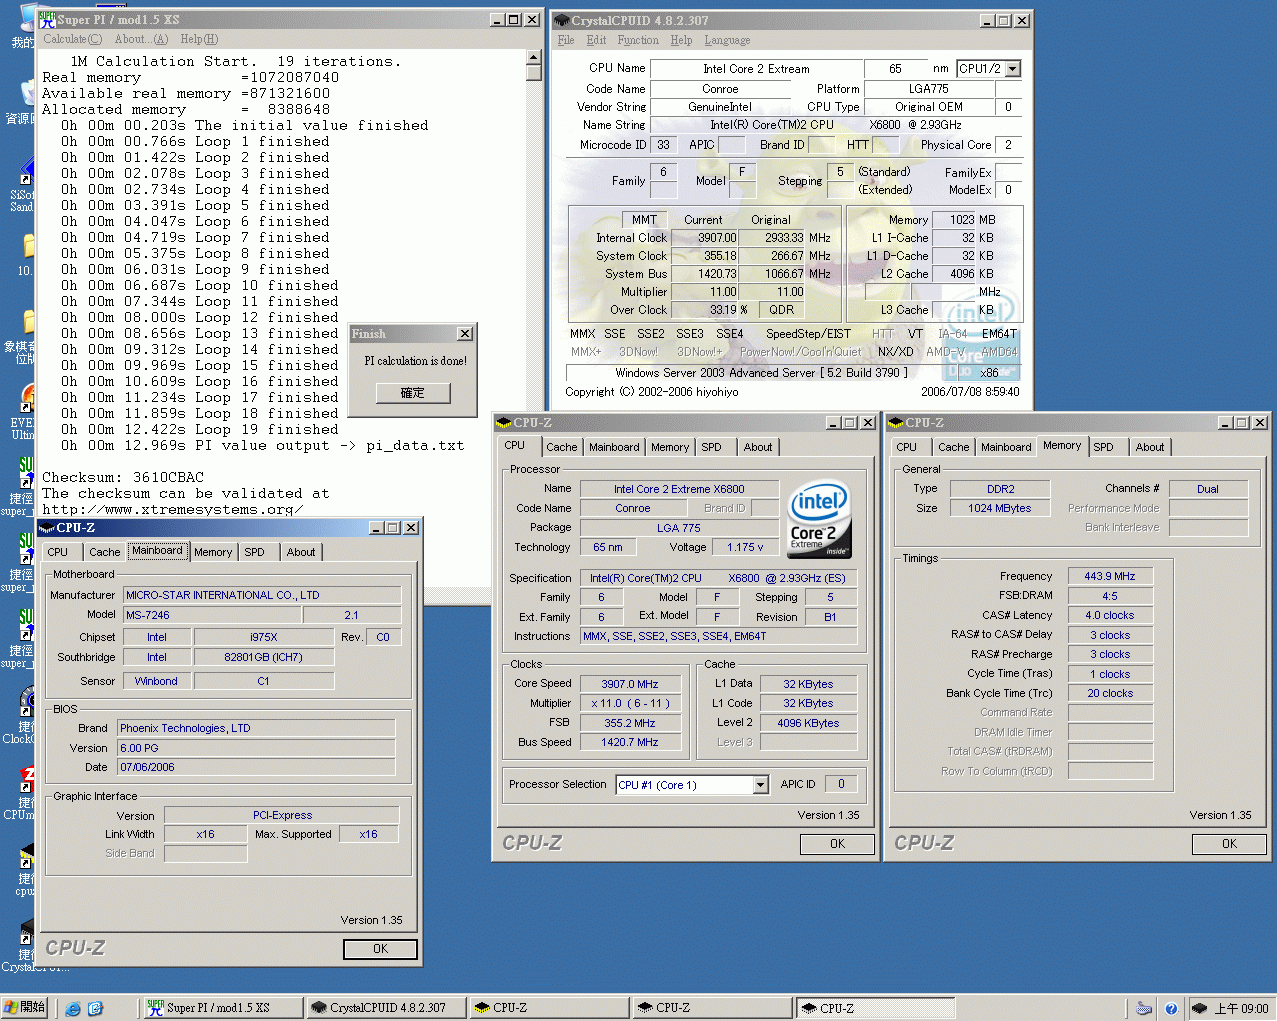This screenshot has width=1277, height=1021.
Task: Open the Help menu in Super PI
Action: click(x=199, y=39)
